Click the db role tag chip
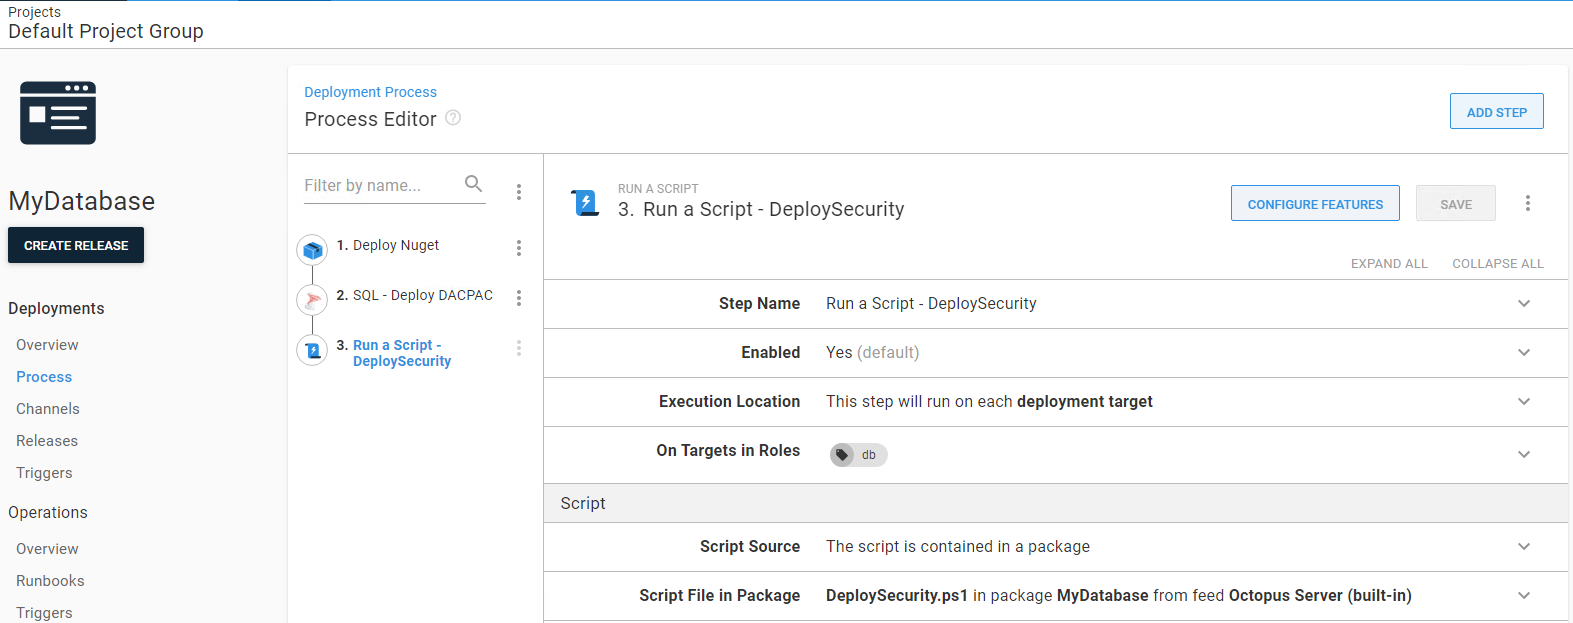Screen dimensions: 1573x623 point(858,455)
